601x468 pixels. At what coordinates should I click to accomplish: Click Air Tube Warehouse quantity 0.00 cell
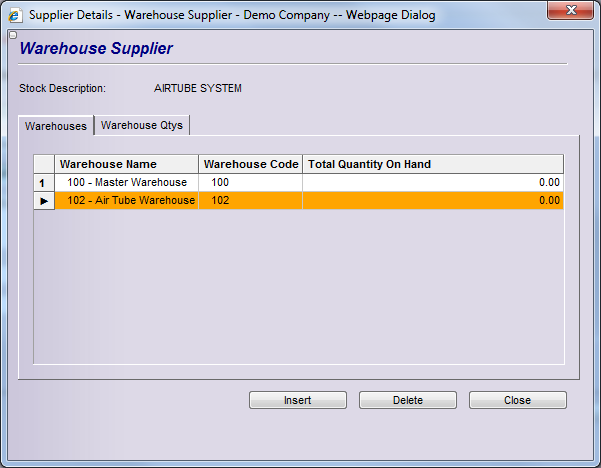pyautogui.click(x=432, y=201)
